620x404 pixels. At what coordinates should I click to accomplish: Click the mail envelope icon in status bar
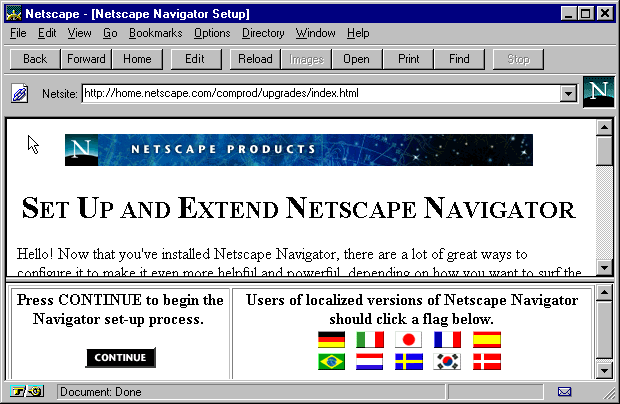[x=564, y=392]
